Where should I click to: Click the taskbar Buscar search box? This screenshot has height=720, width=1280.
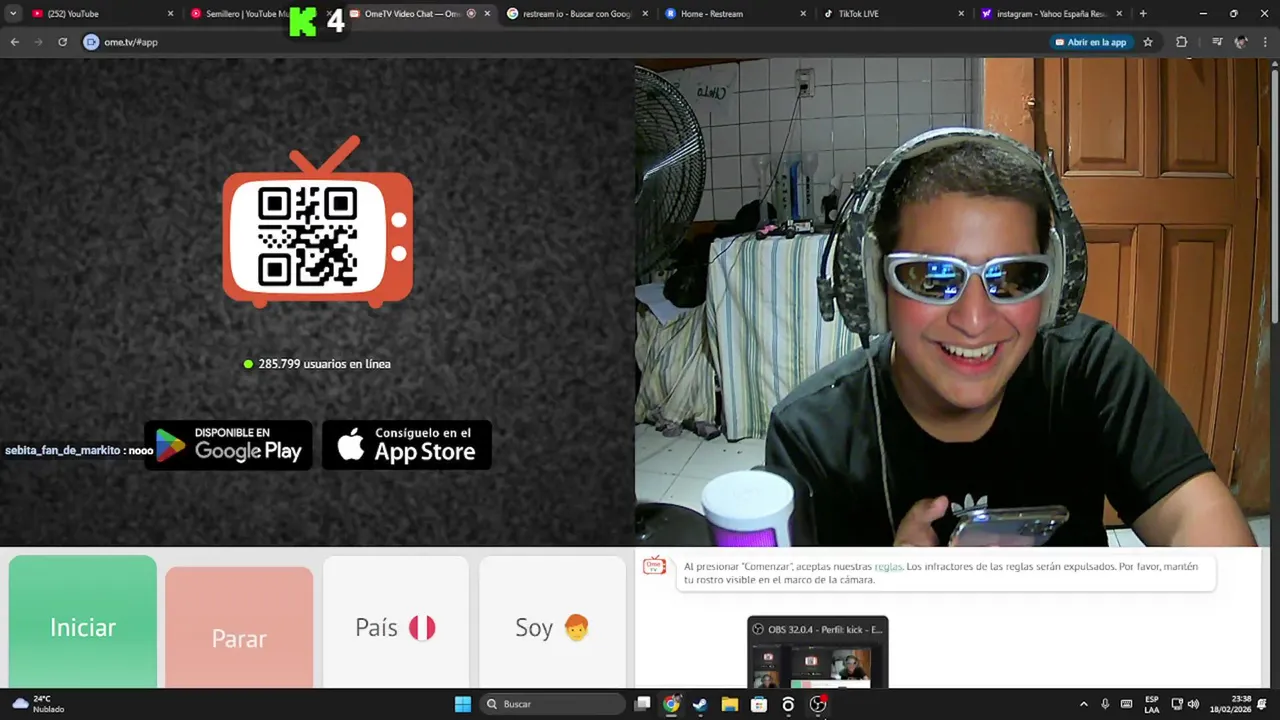(553, 704)
